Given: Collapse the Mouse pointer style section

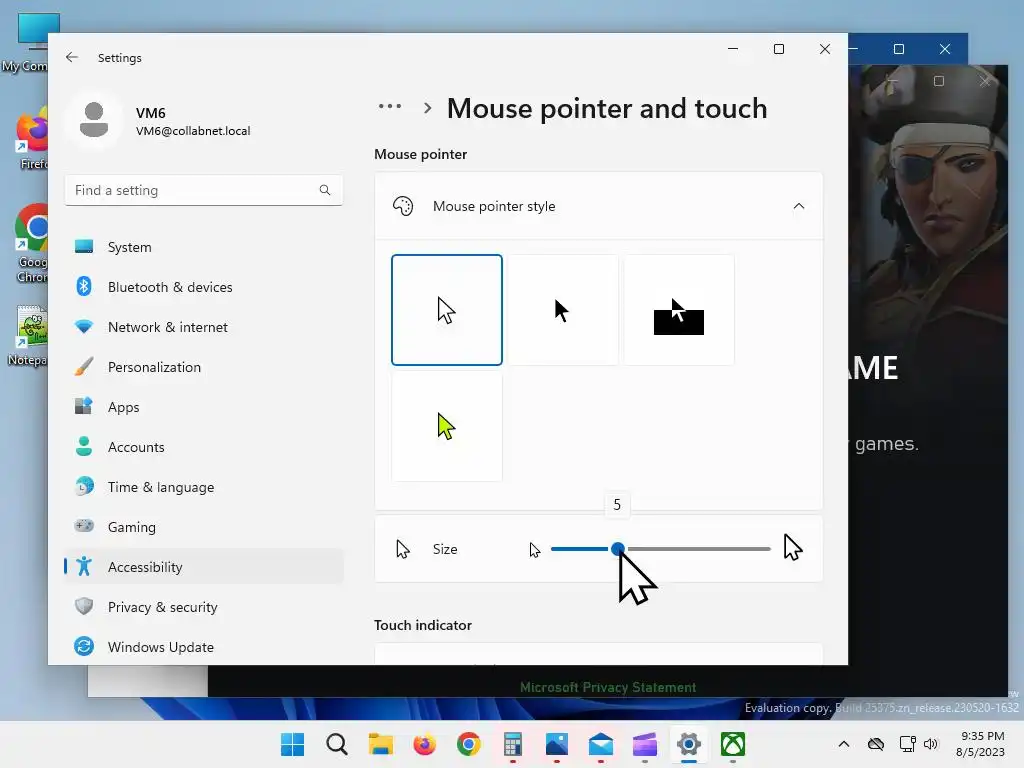Looking at the screenshot, I should pyautogui.click(x=799, y=206).
